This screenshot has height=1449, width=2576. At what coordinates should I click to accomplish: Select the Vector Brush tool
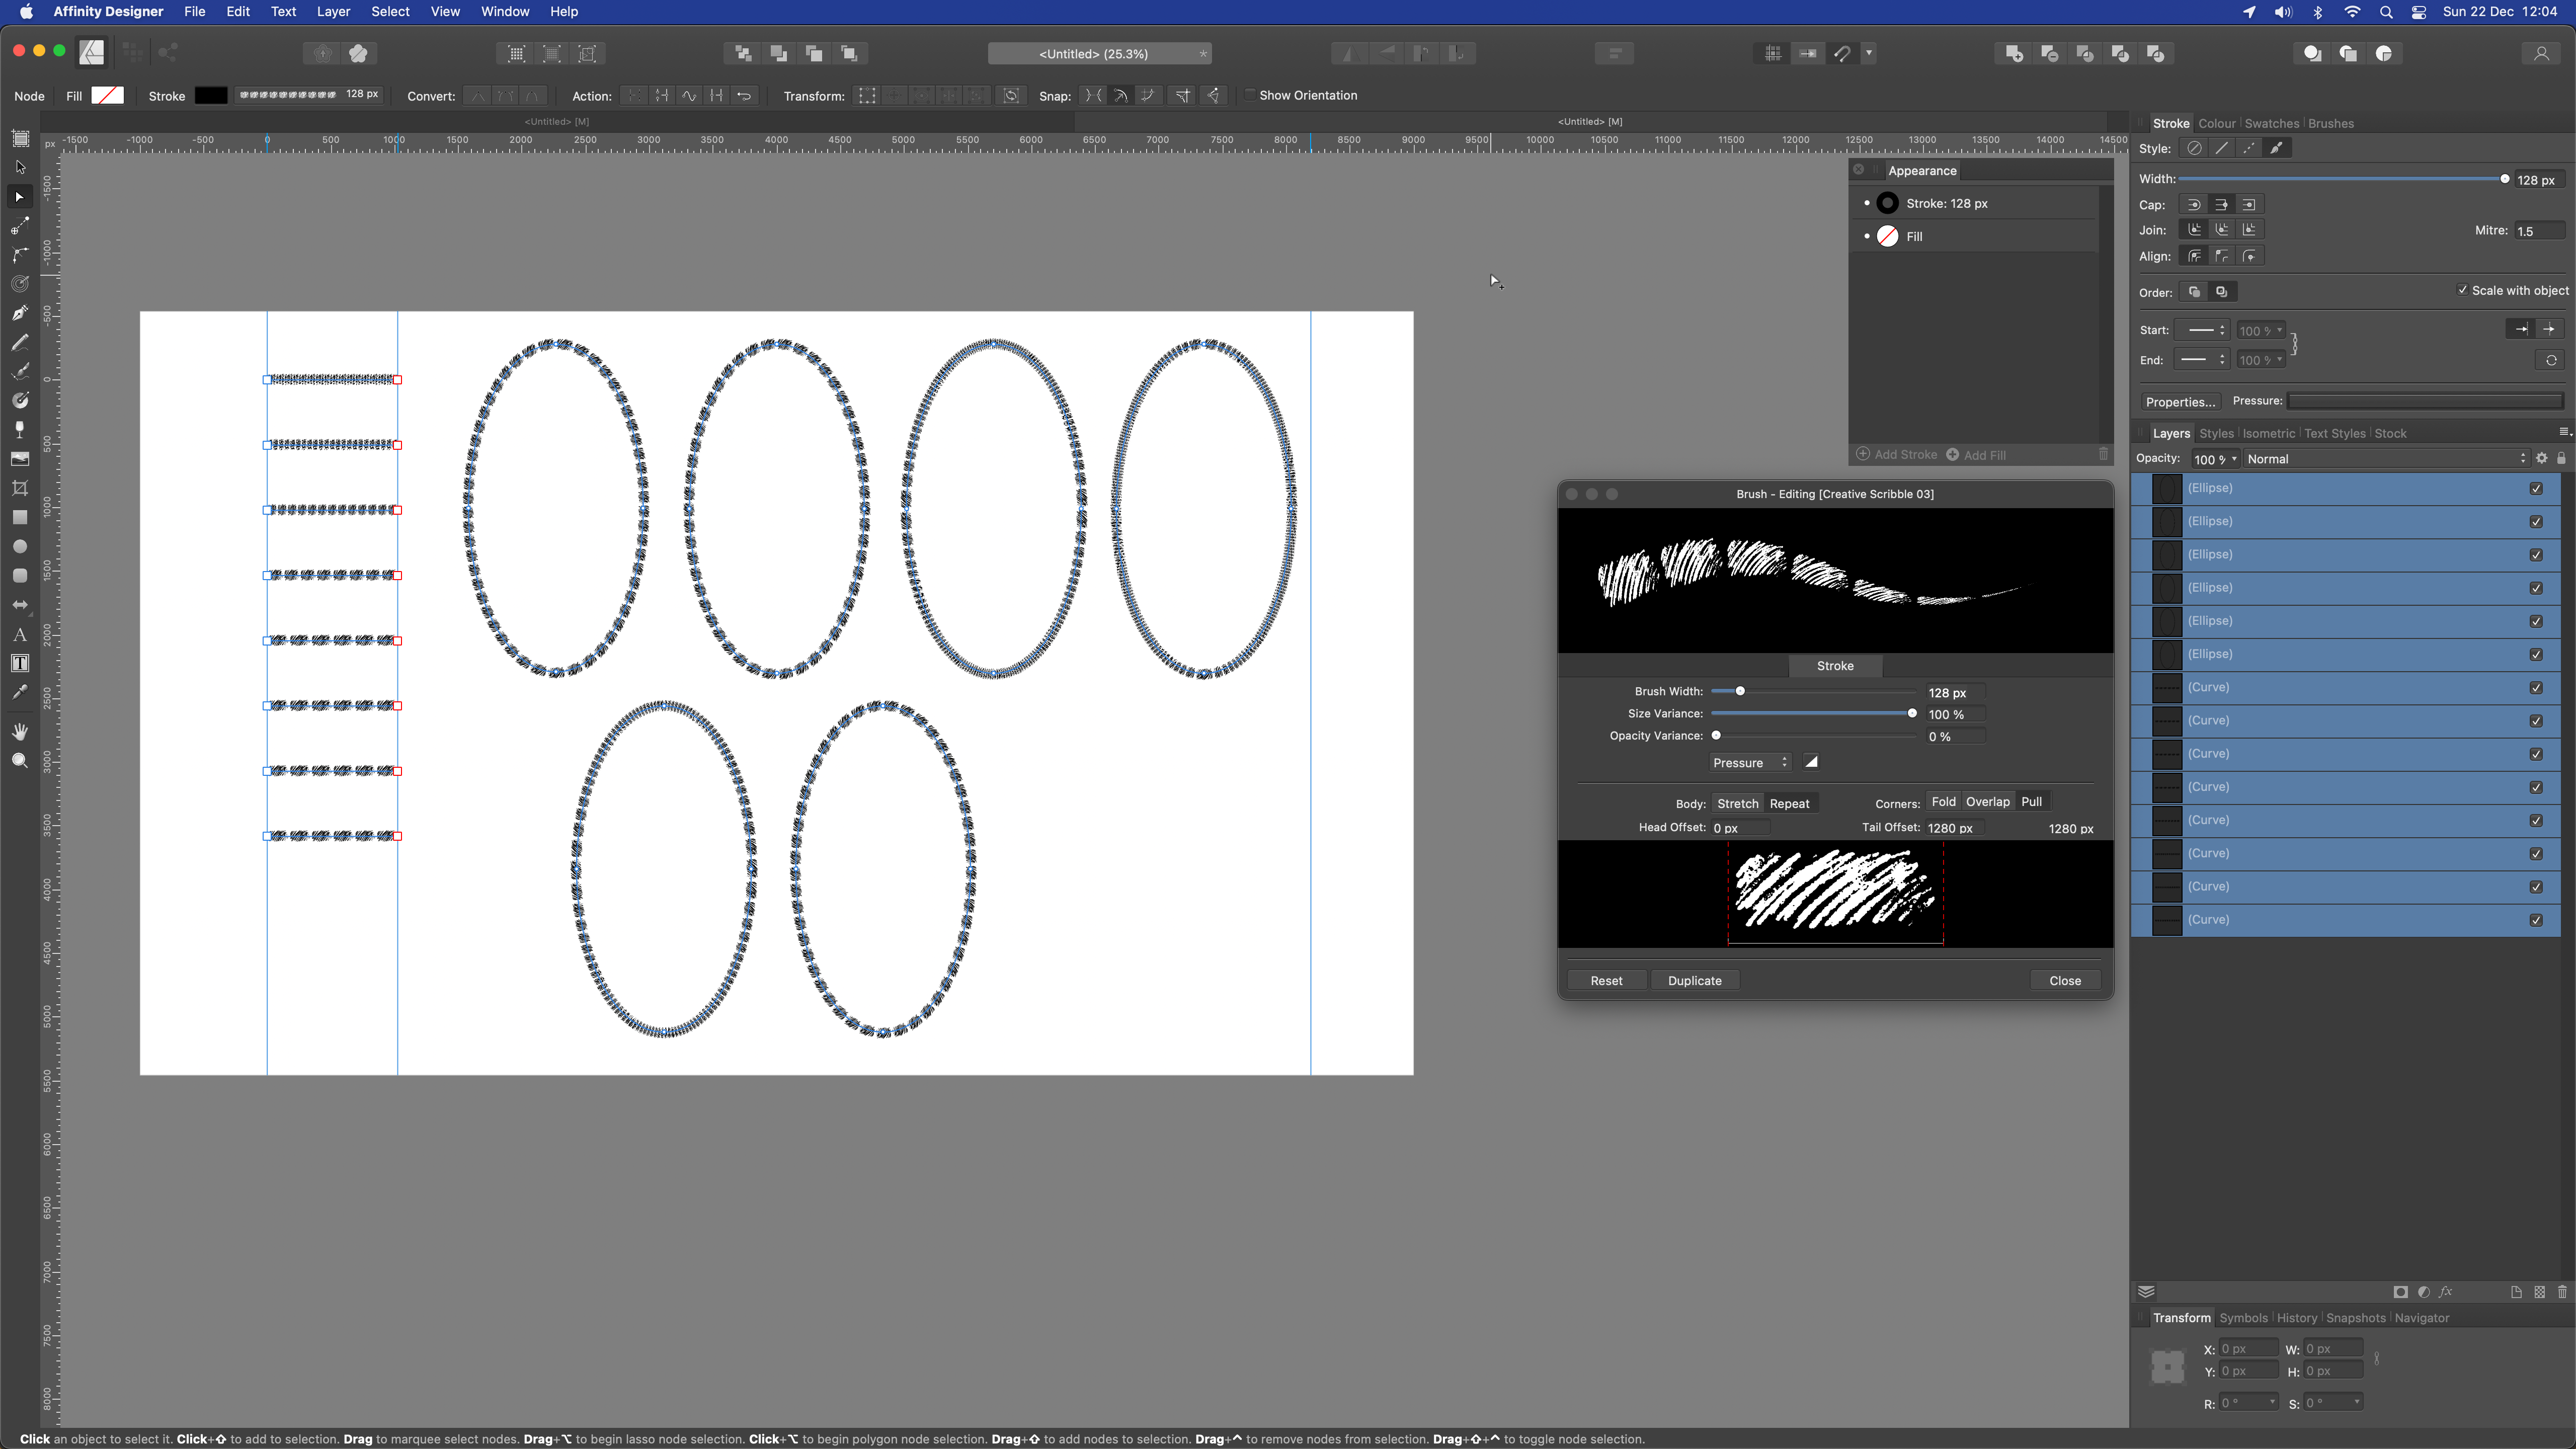20,371
